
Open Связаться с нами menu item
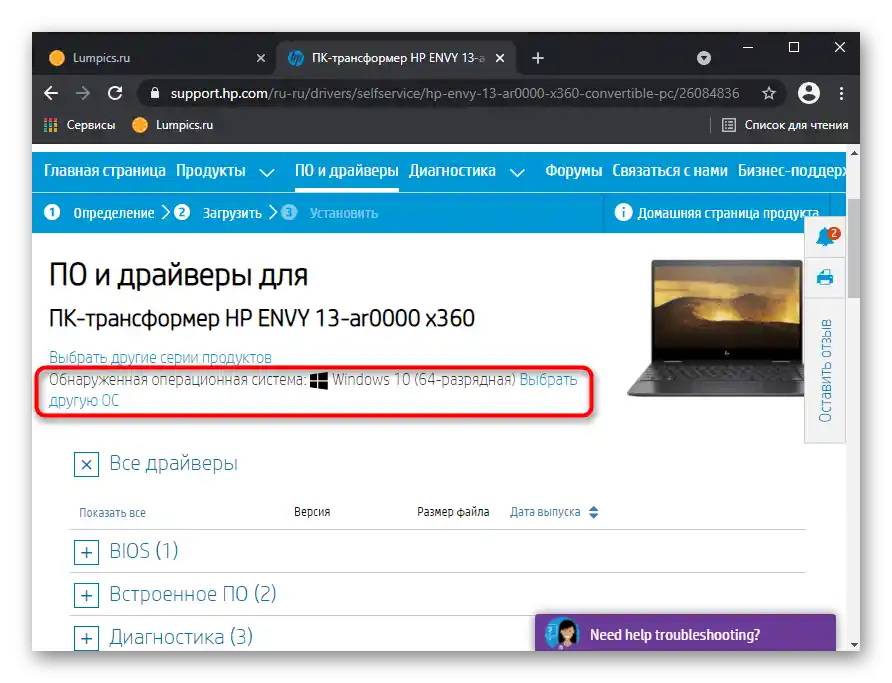point(670,171)
